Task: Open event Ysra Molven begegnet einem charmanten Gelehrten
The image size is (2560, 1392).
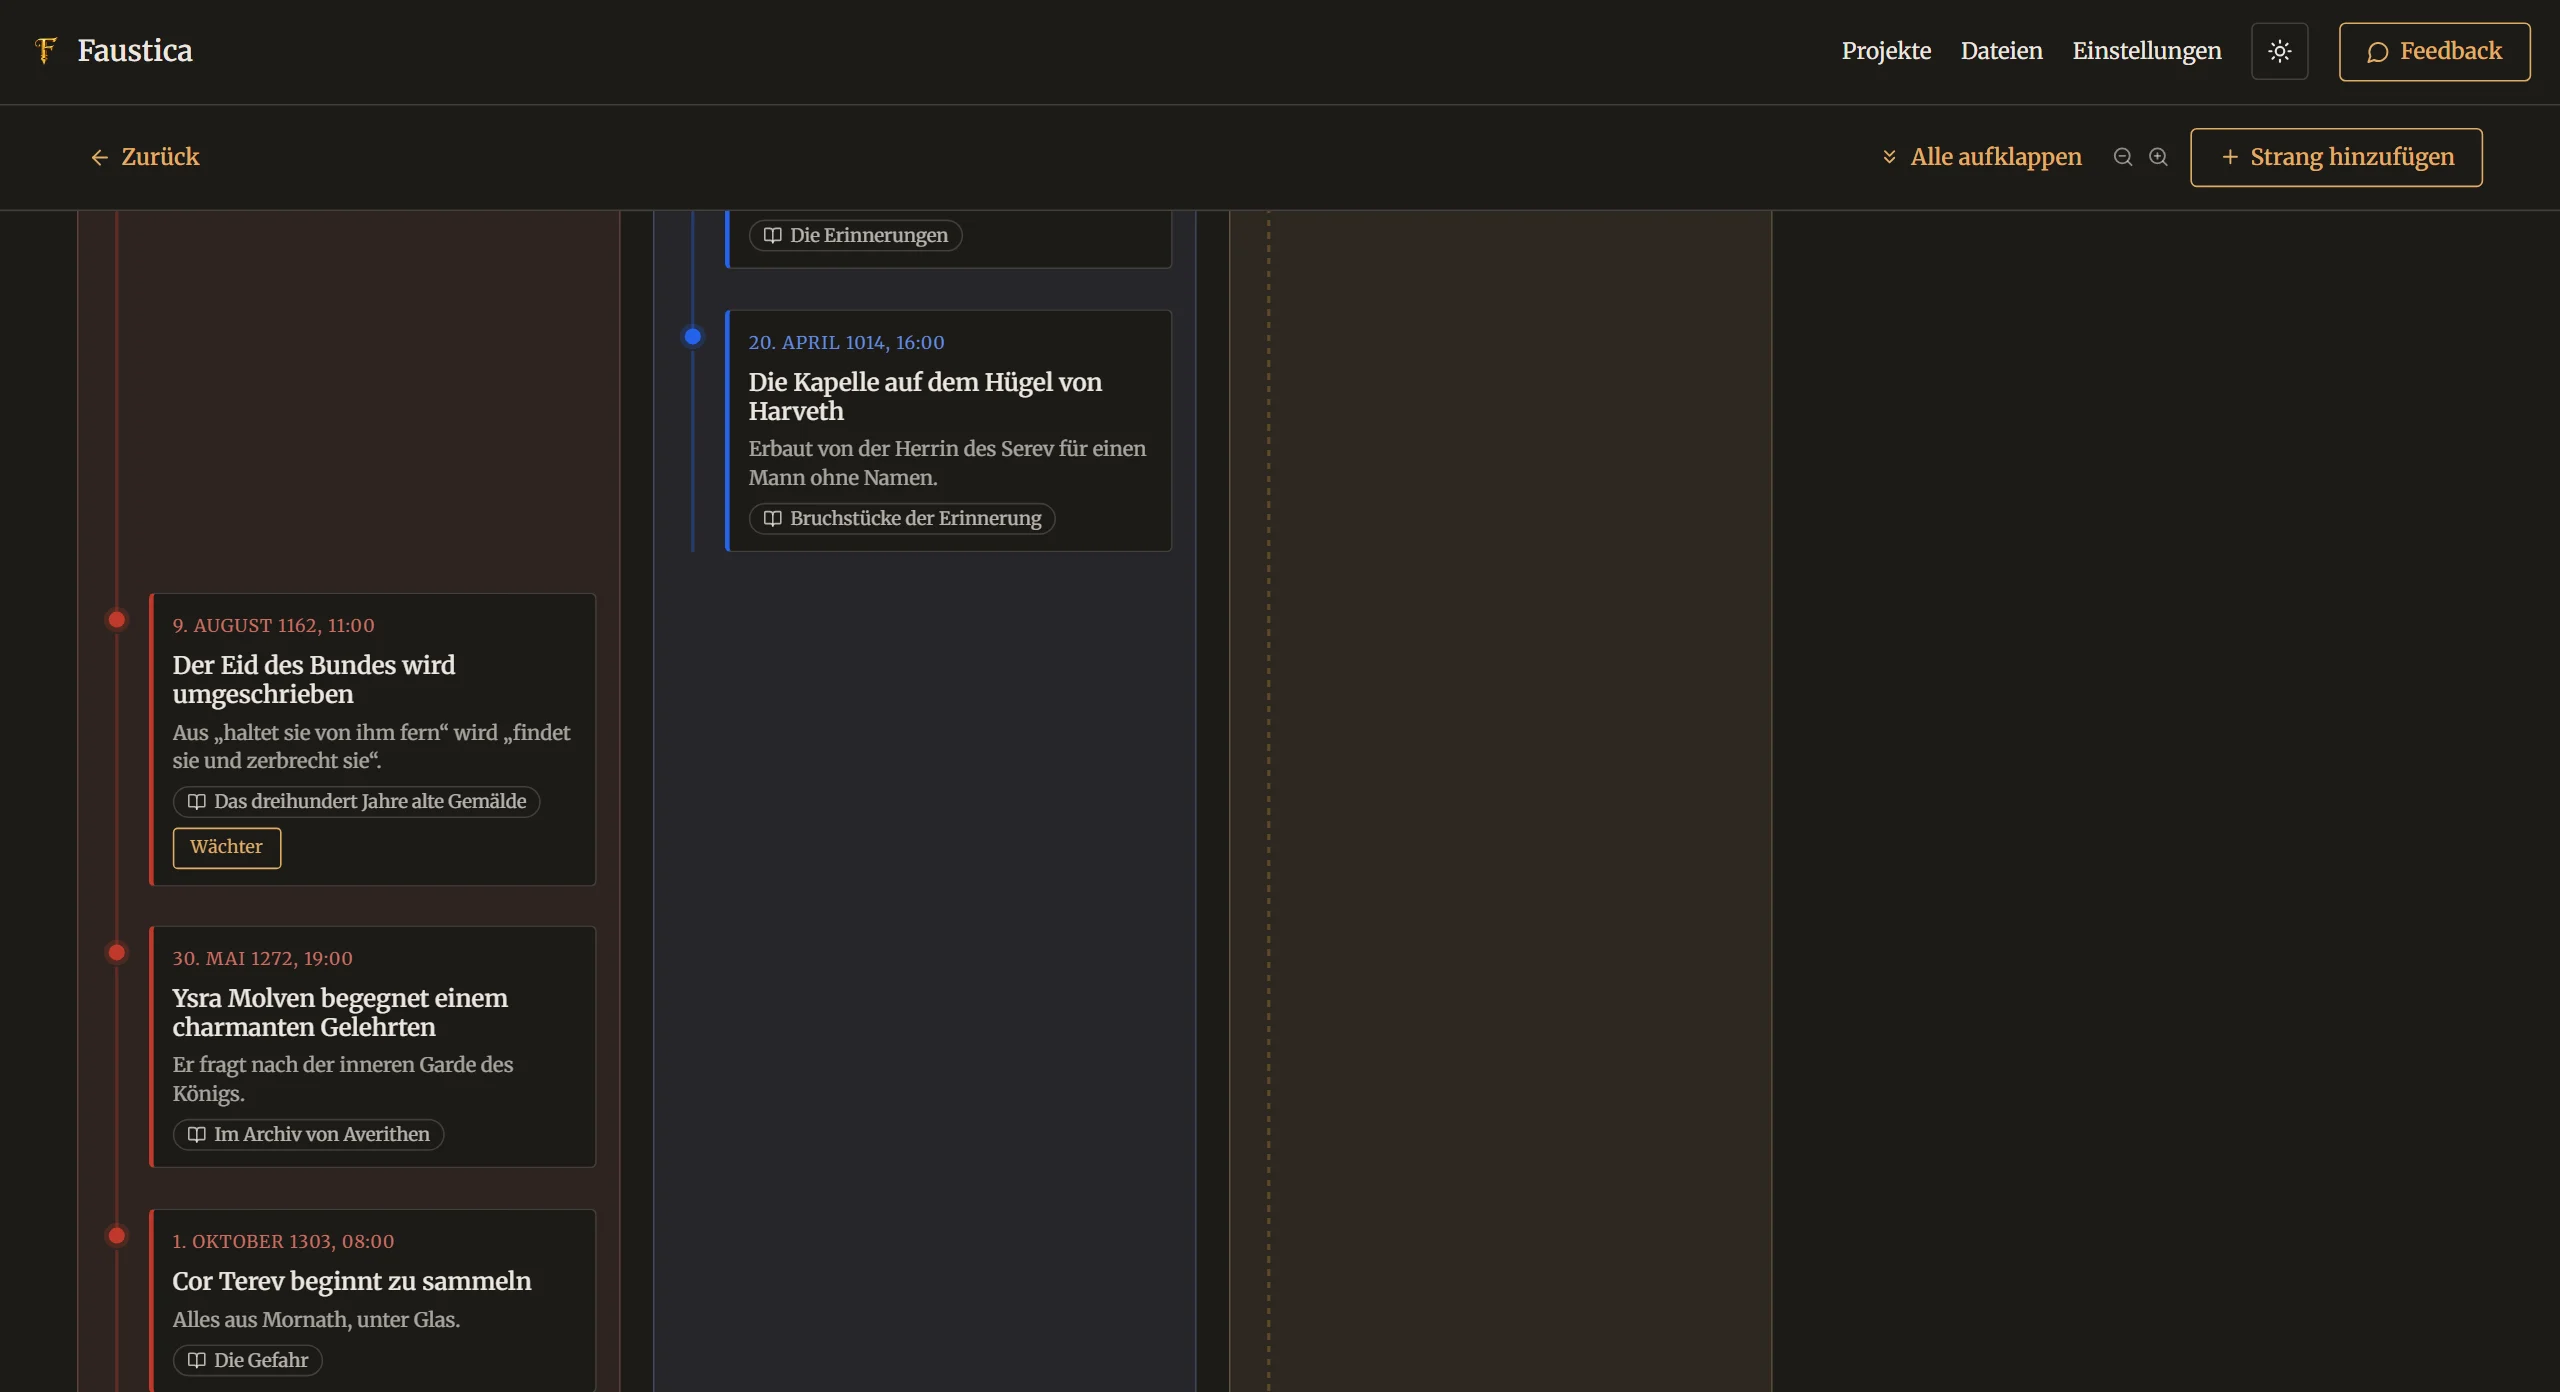Action: pos(340,1012)
